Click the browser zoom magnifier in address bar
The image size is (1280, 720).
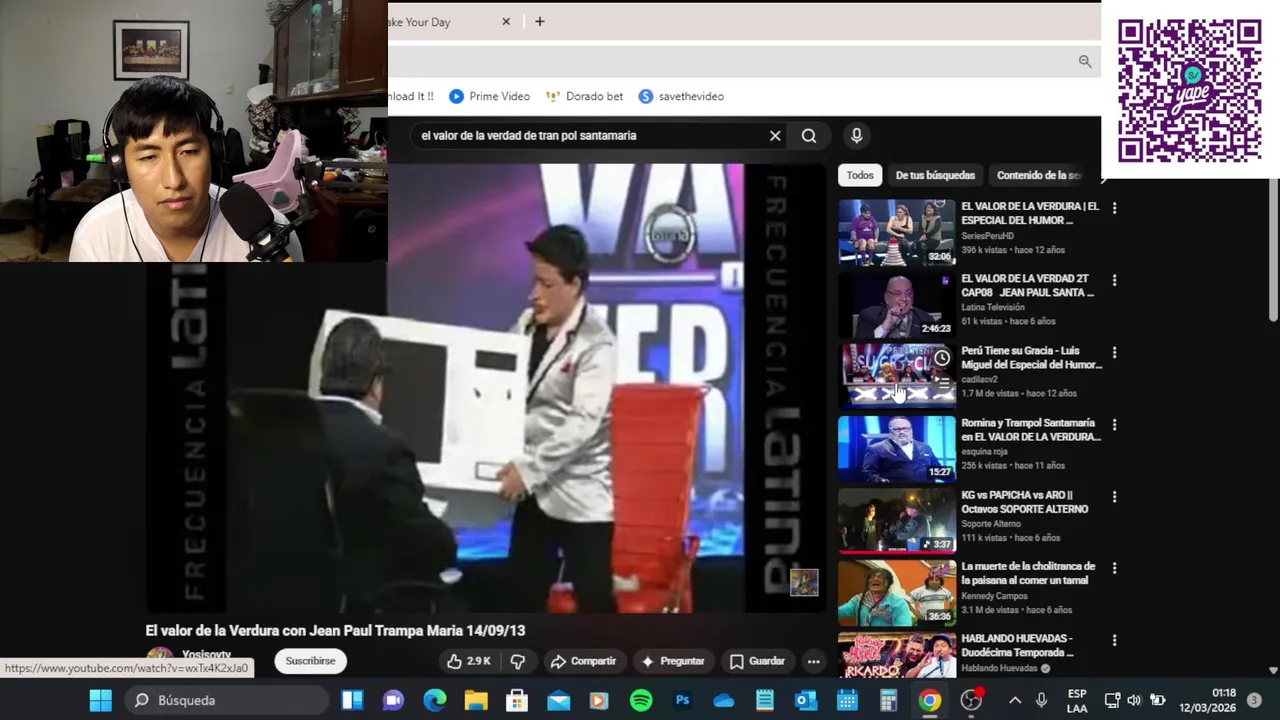1085,61
